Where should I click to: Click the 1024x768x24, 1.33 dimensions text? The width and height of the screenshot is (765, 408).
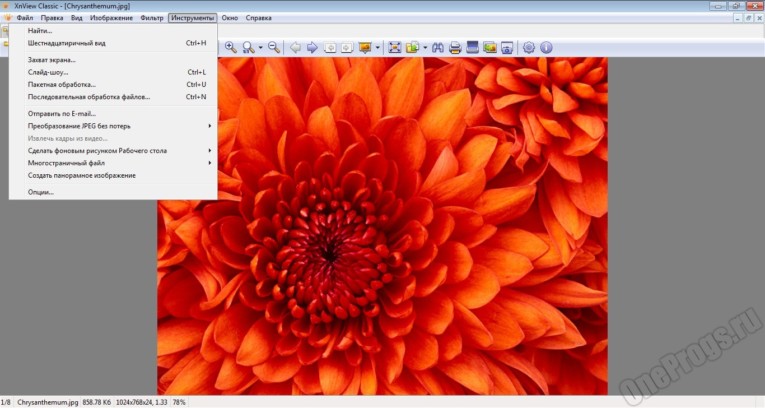click(141, 402)
